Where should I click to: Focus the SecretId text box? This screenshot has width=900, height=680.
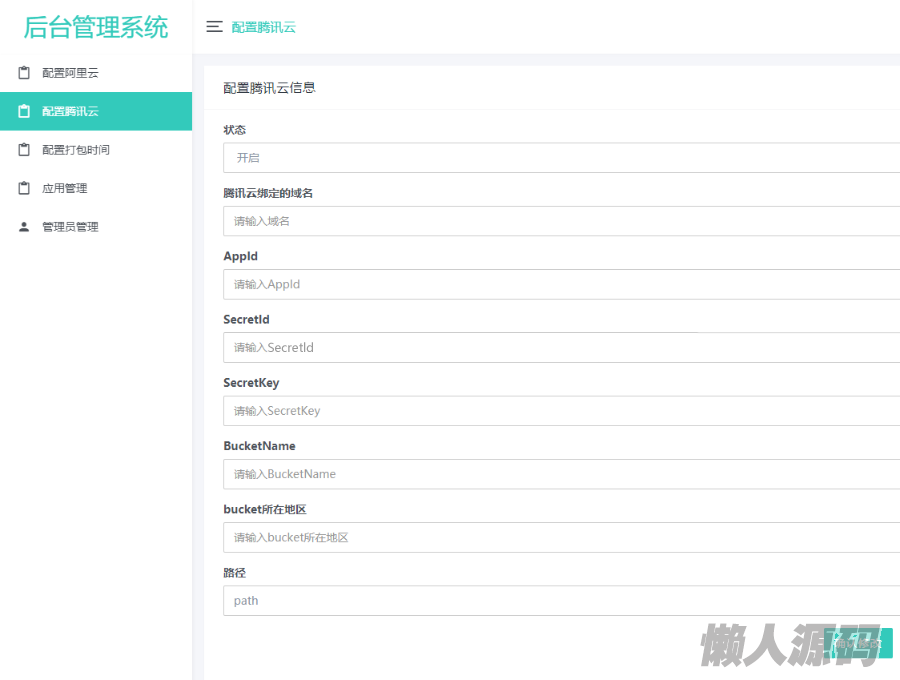(560, 347)
